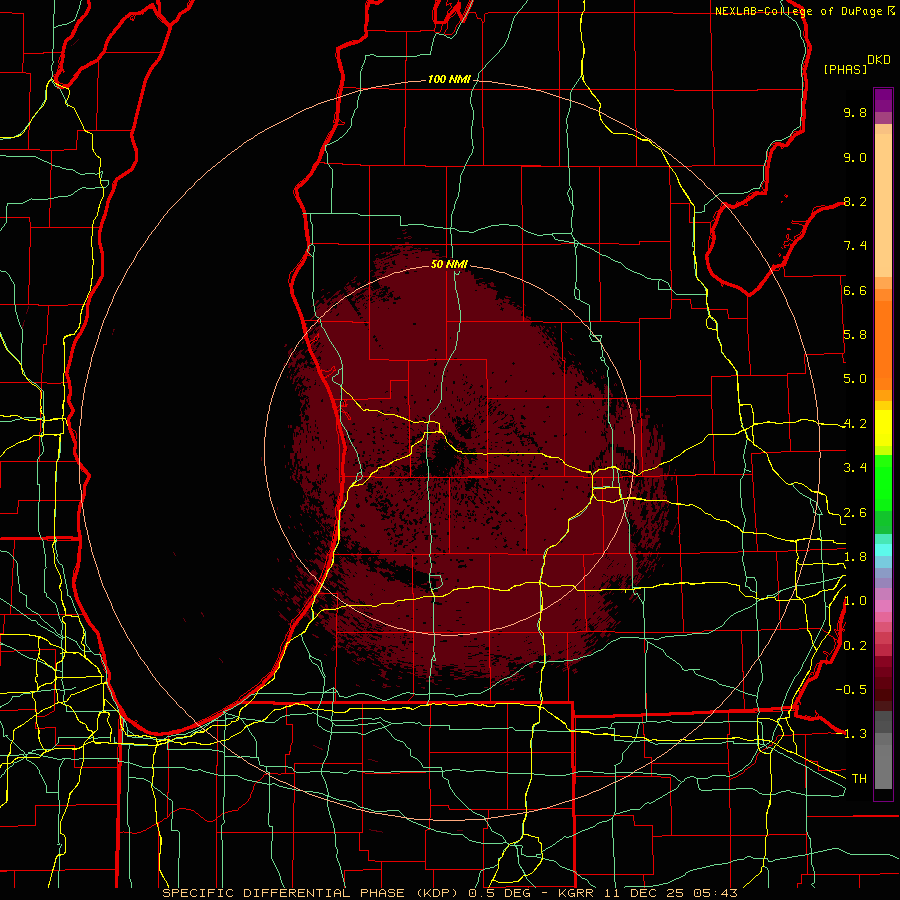
Task: Click the 100 NMI range ring label
Action: coord(449,79)
